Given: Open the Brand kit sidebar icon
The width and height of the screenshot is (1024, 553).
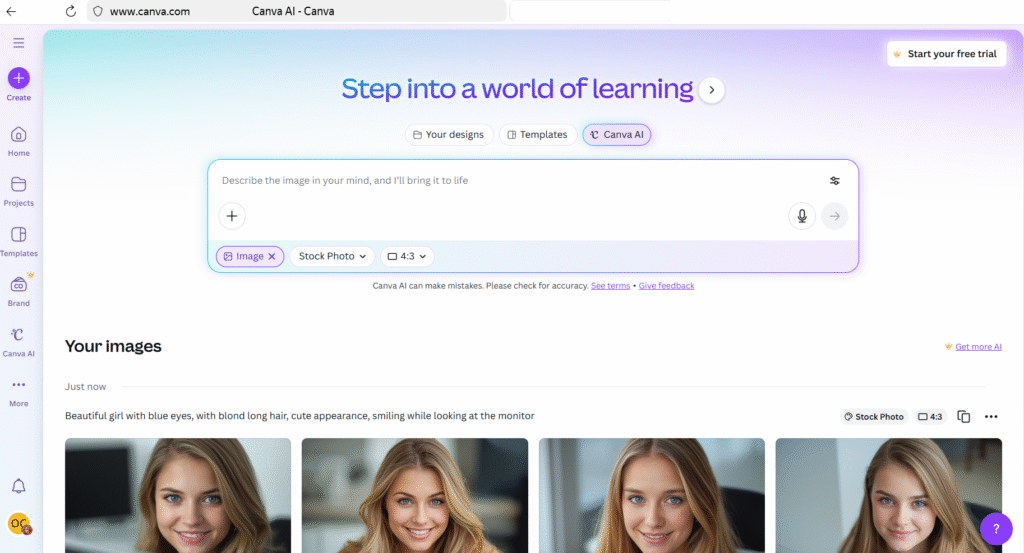Looking at the screenshot, I should (x=19, y=285).
